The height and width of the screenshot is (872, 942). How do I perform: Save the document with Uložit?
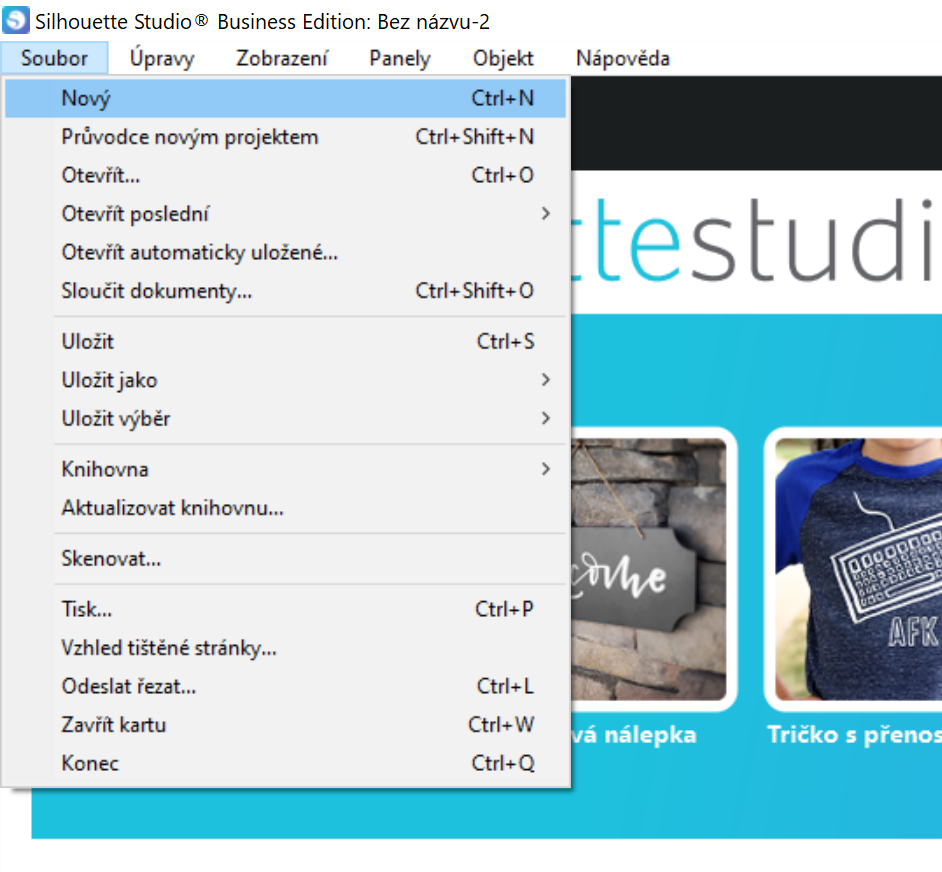click(x=88, y=341)
